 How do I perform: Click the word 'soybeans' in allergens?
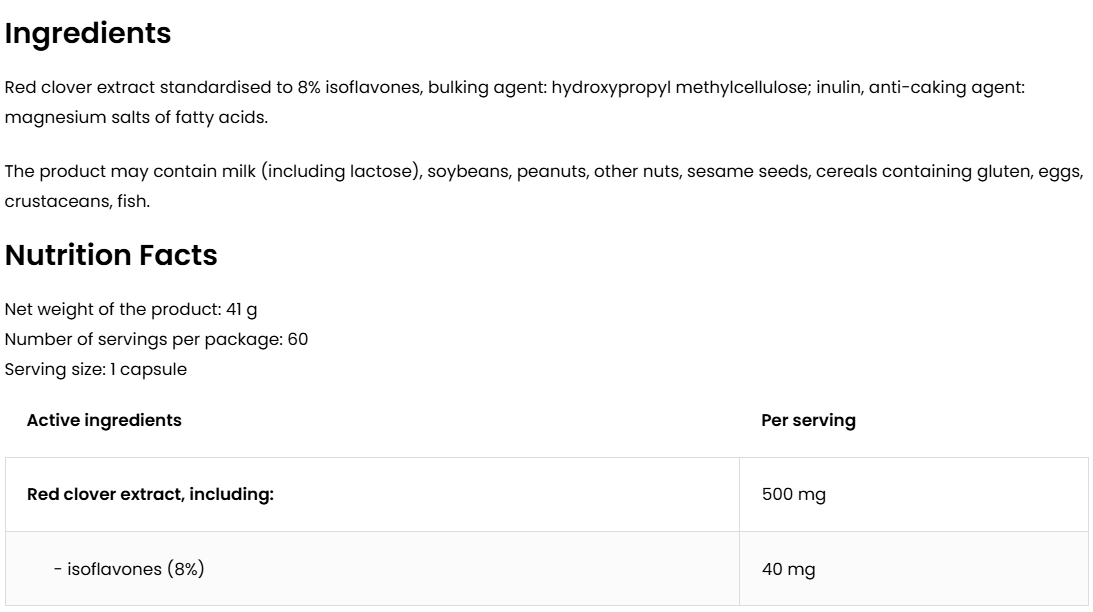468,171
